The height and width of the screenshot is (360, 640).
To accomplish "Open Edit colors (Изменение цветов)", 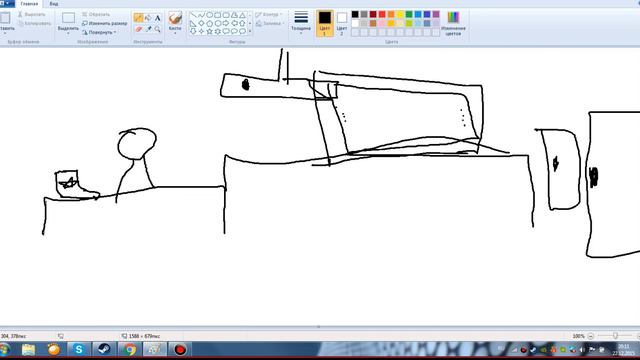I will (453, 24).
